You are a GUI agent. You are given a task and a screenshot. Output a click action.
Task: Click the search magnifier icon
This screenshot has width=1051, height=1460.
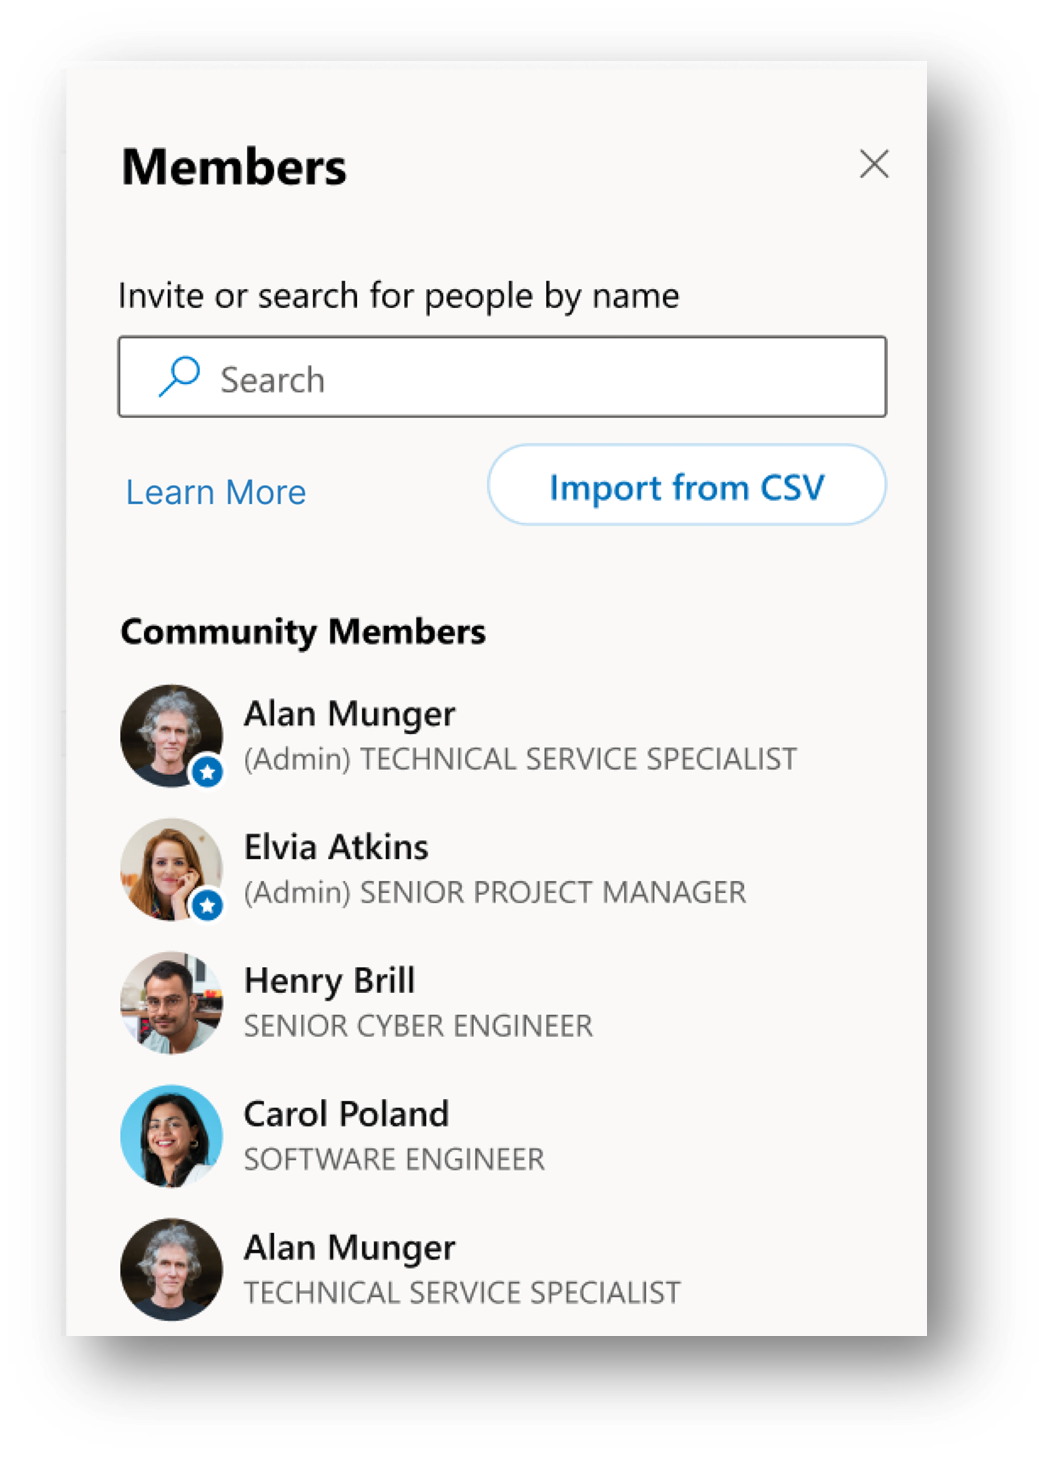(x=179, y=376)
